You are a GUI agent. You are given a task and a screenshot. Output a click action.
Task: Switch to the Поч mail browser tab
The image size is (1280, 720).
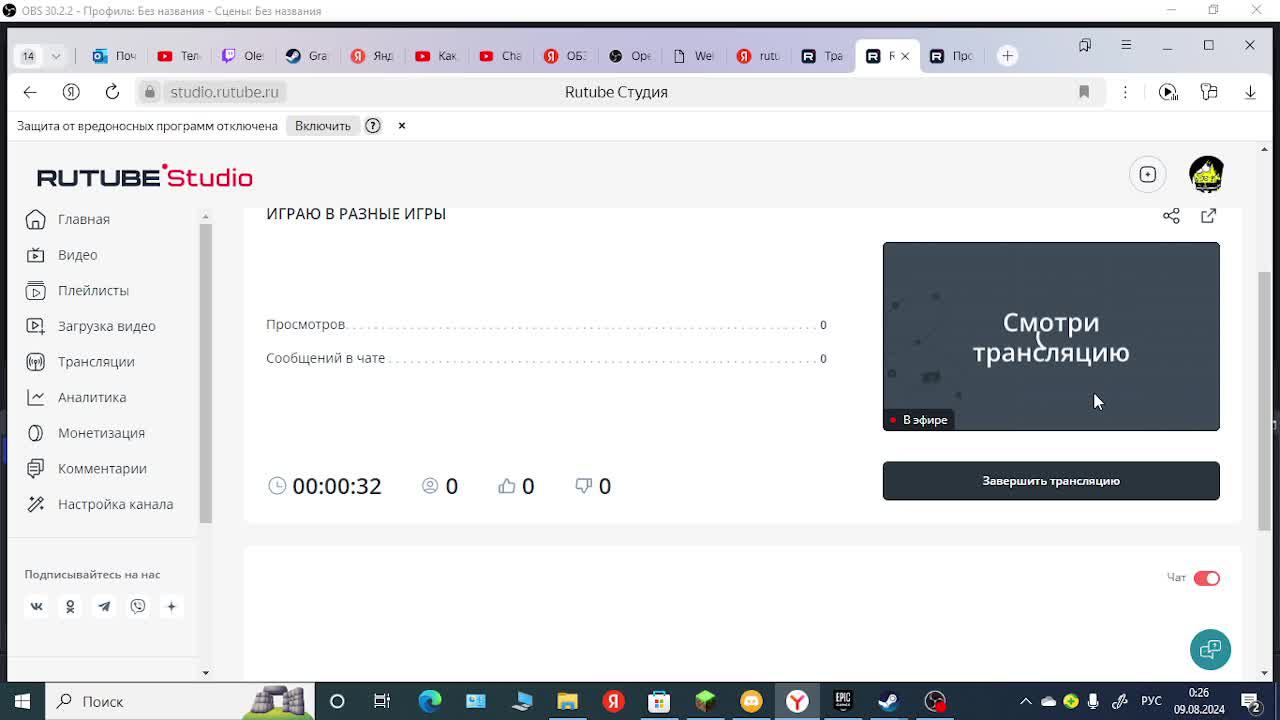tap(115, 56)
